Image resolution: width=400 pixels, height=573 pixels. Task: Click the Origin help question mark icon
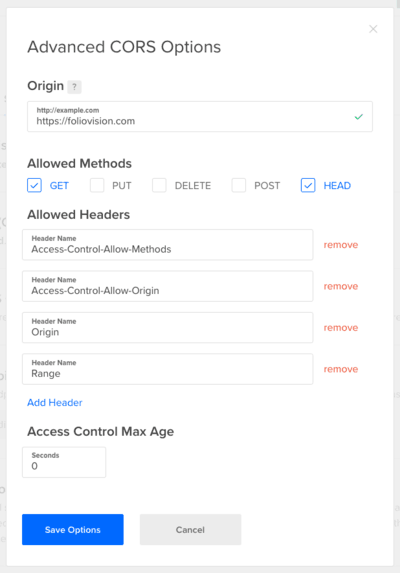75,87
